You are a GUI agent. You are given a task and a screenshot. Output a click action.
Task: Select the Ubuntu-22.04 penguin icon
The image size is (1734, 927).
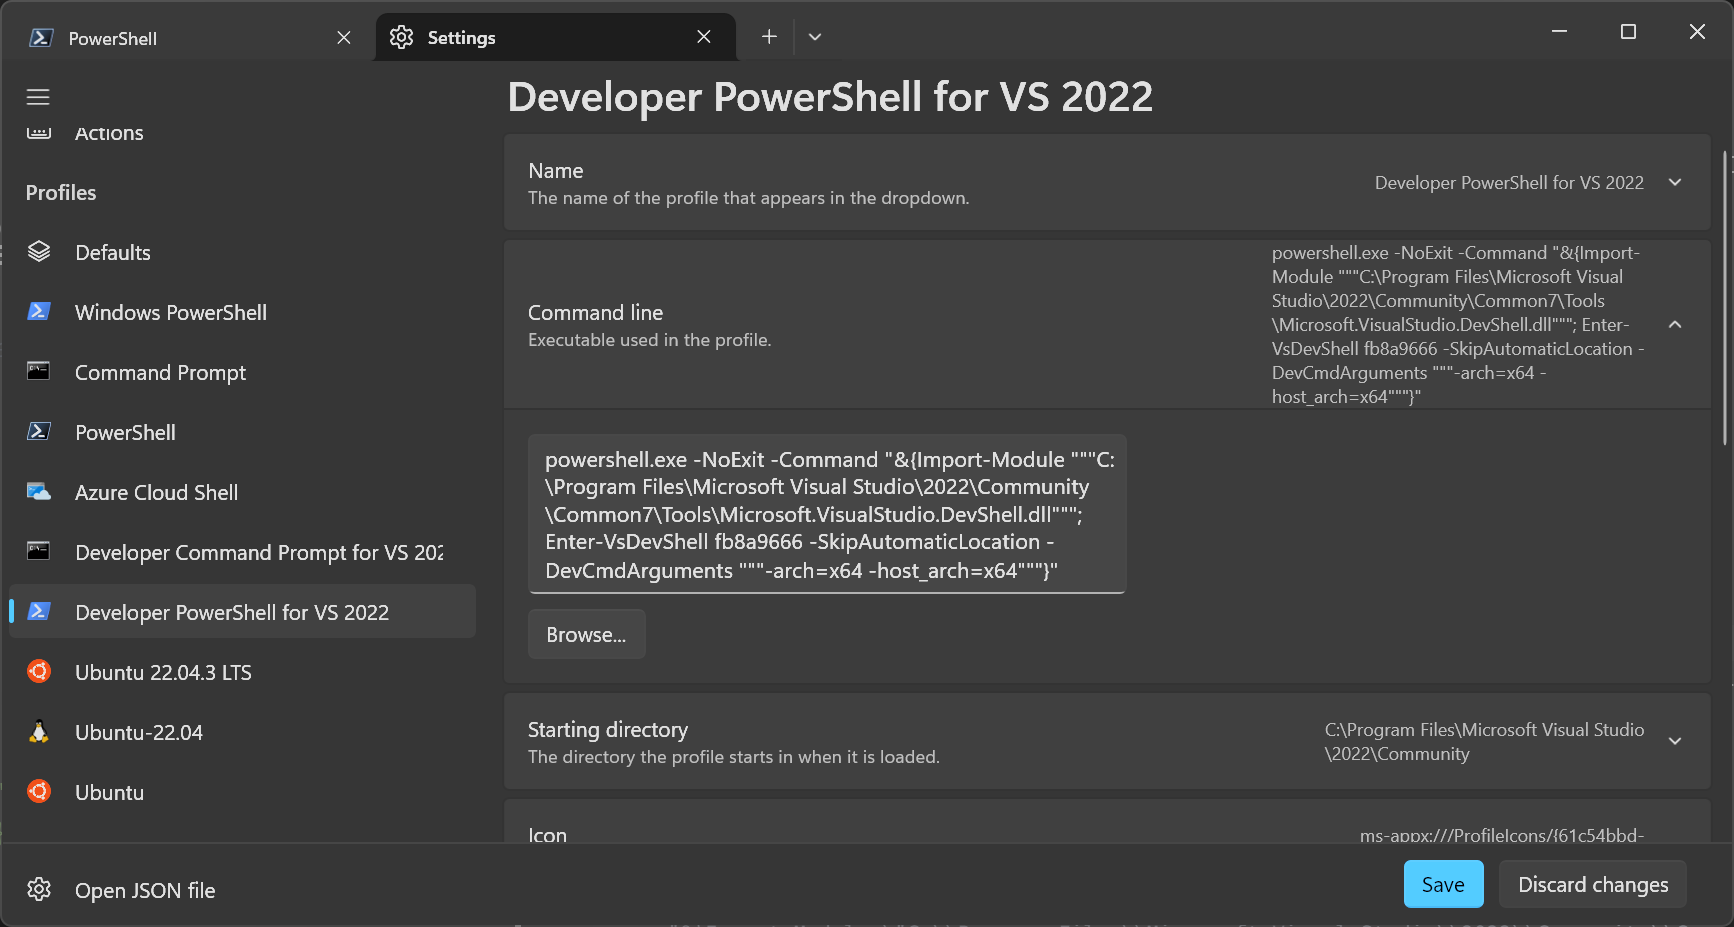pyautogui.click(x=39, y=731)
